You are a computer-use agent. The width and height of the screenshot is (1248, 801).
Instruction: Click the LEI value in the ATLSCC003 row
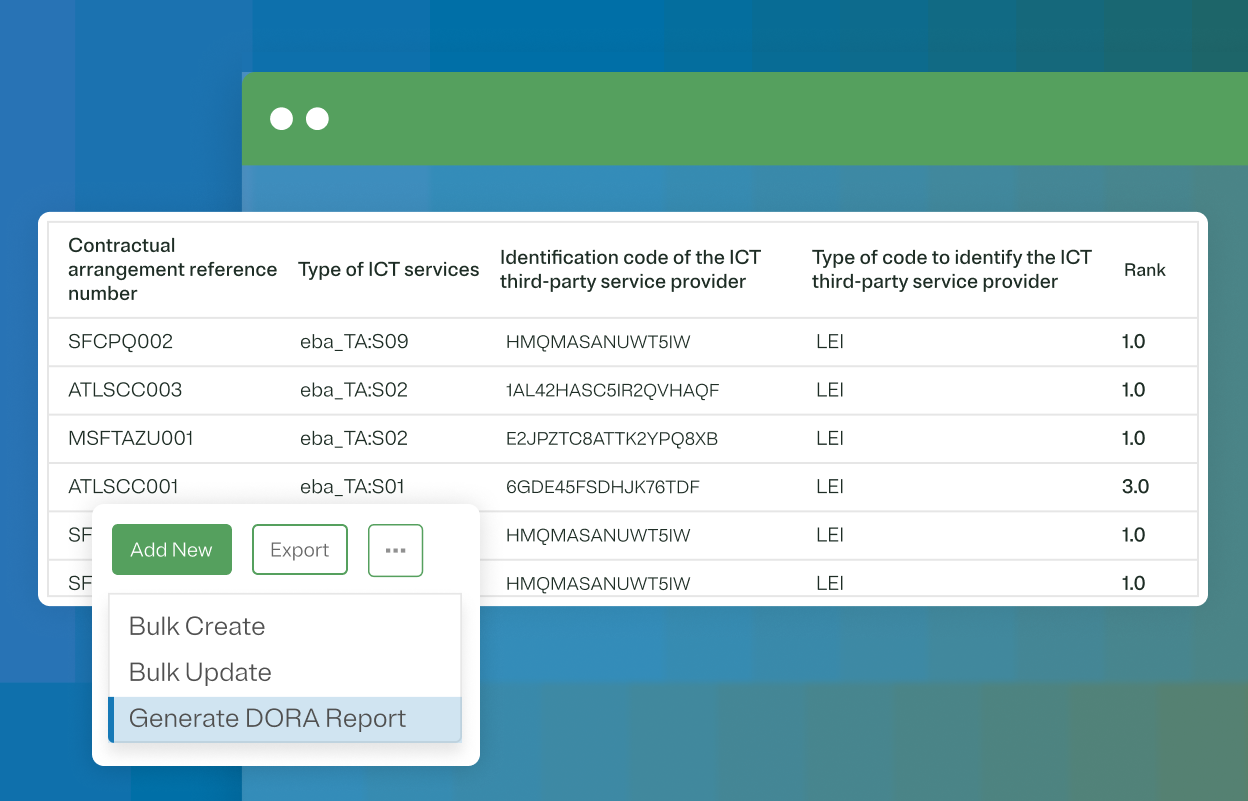829,390
